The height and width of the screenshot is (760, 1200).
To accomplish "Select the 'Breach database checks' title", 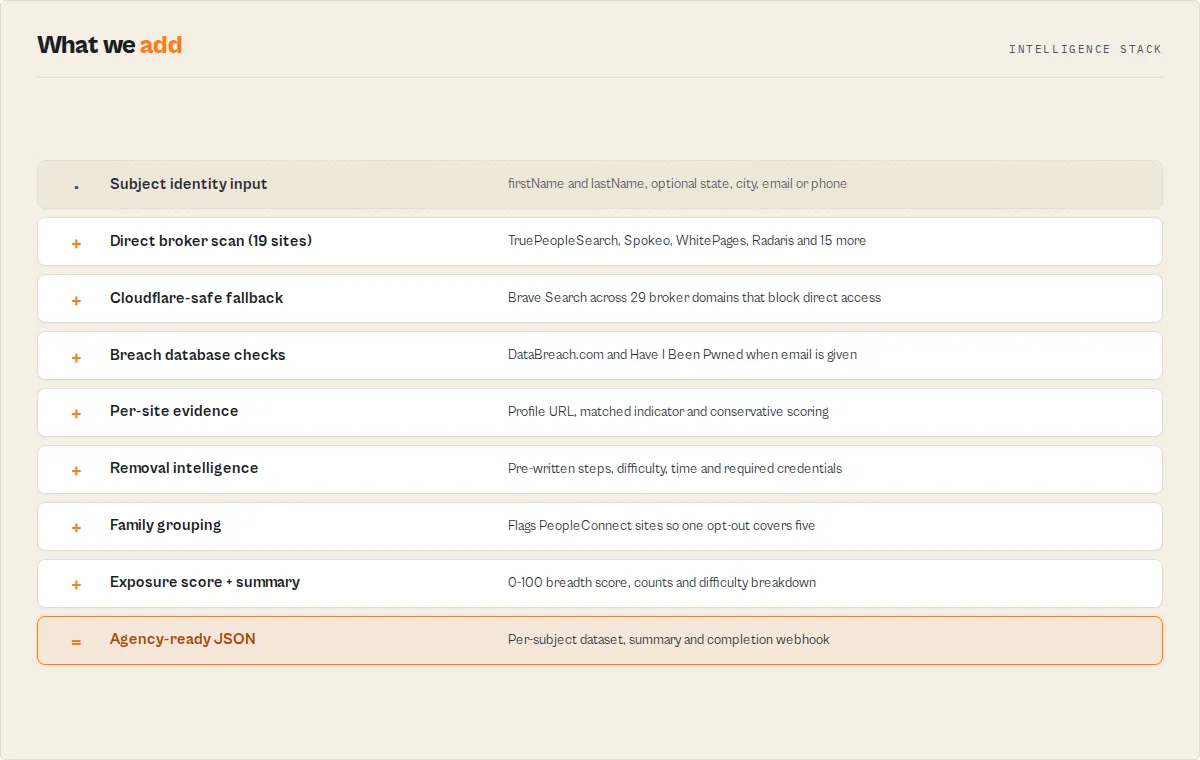I will tap(197, 355).
